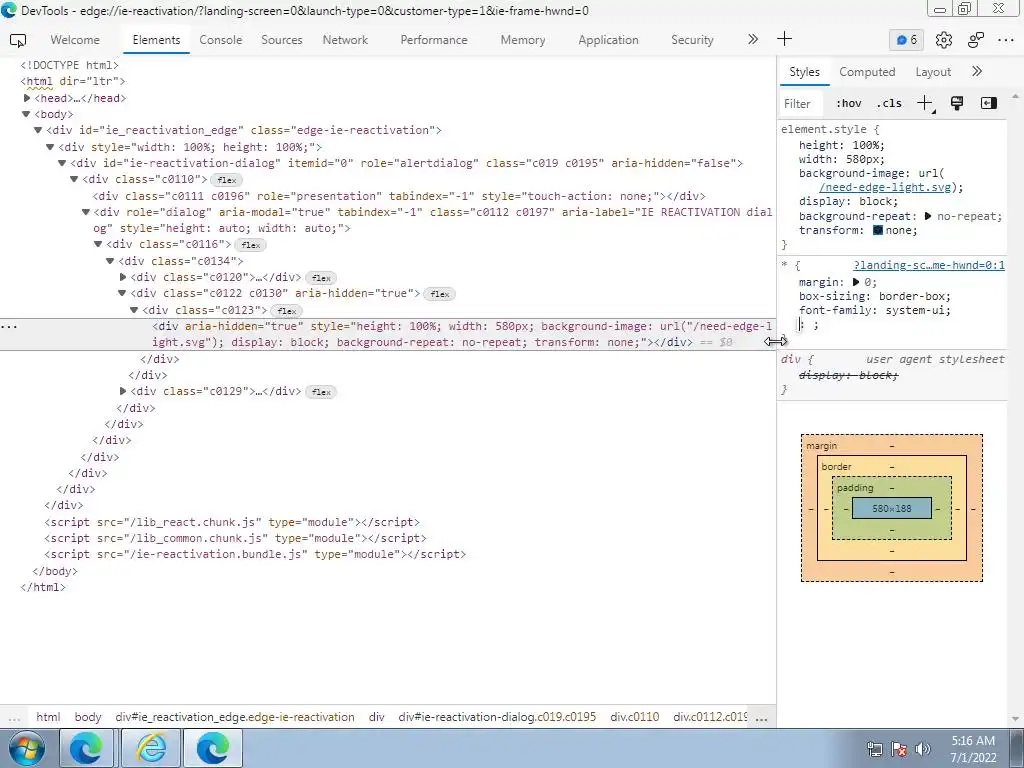Select the lib_react.chunk.js script line
The image size is (1024, 768).
[232, 522]
